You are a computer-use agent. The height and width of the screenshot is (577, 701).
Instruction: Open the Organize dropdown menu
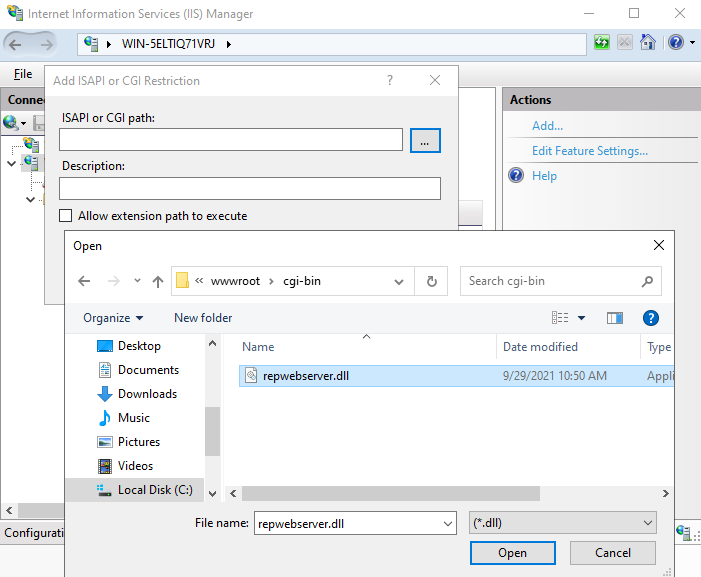(x=113, y=318)
